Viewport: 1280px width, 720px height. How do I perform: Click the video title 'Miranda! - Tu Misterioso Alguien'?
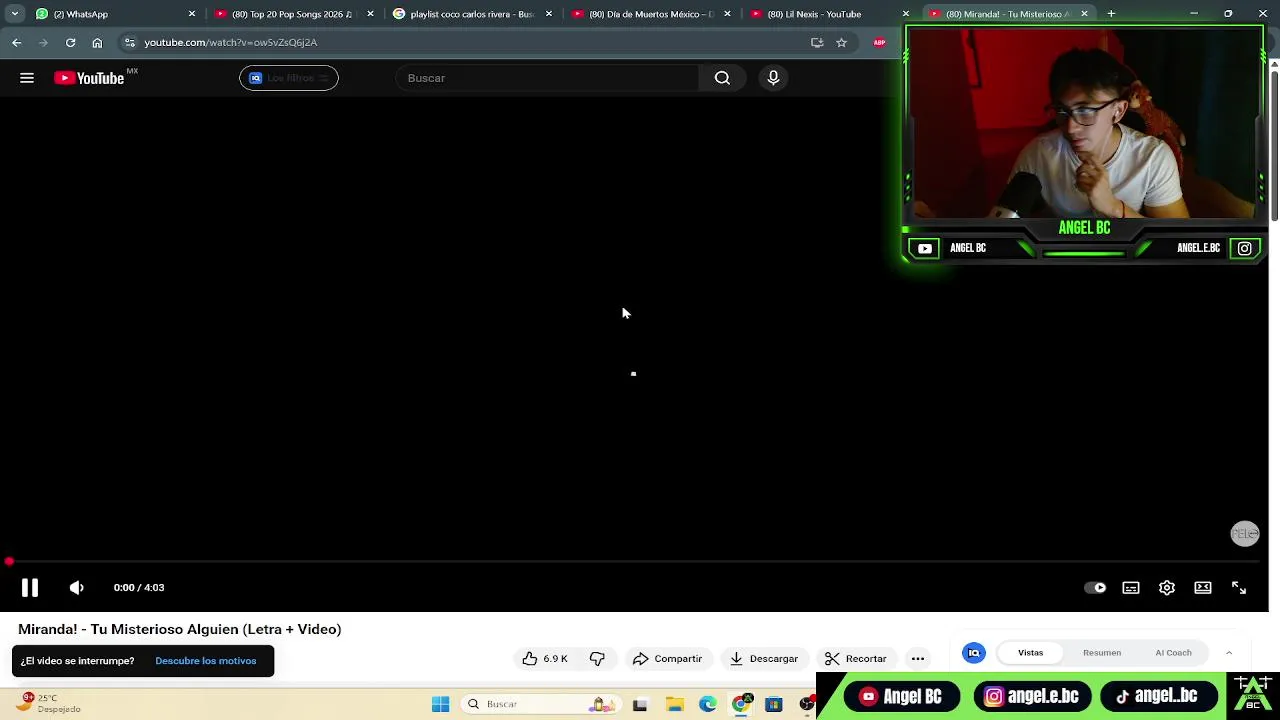pos(179,629)
